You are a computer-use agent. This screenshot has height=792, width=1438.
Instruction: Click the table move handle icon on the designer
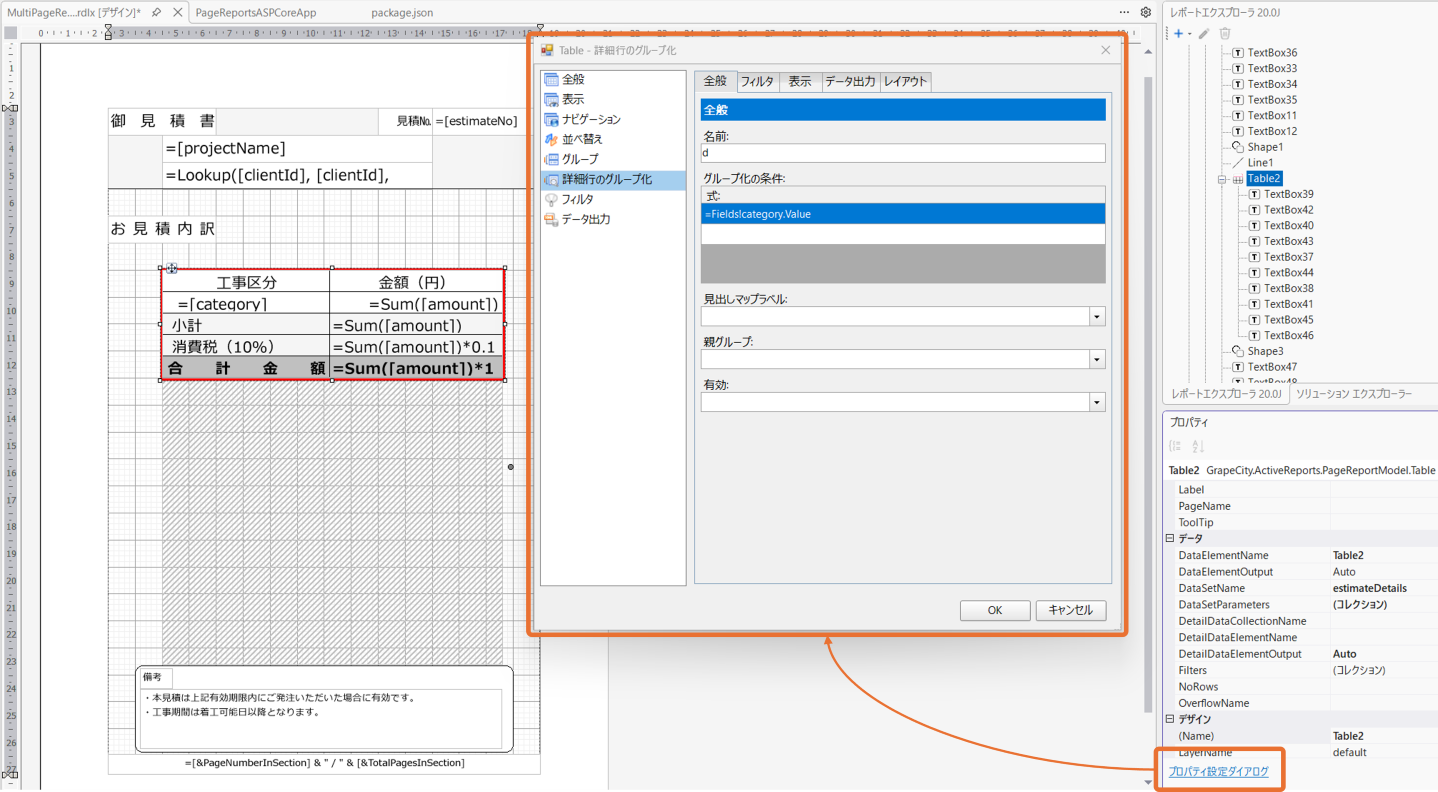[x=171, y=268]
